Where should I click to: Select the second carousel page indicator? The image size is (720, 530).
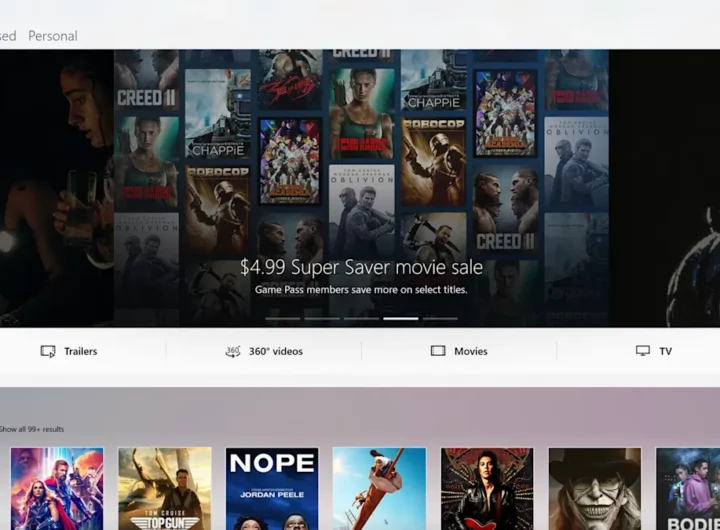pyautogui.click(x=322, y=318)
